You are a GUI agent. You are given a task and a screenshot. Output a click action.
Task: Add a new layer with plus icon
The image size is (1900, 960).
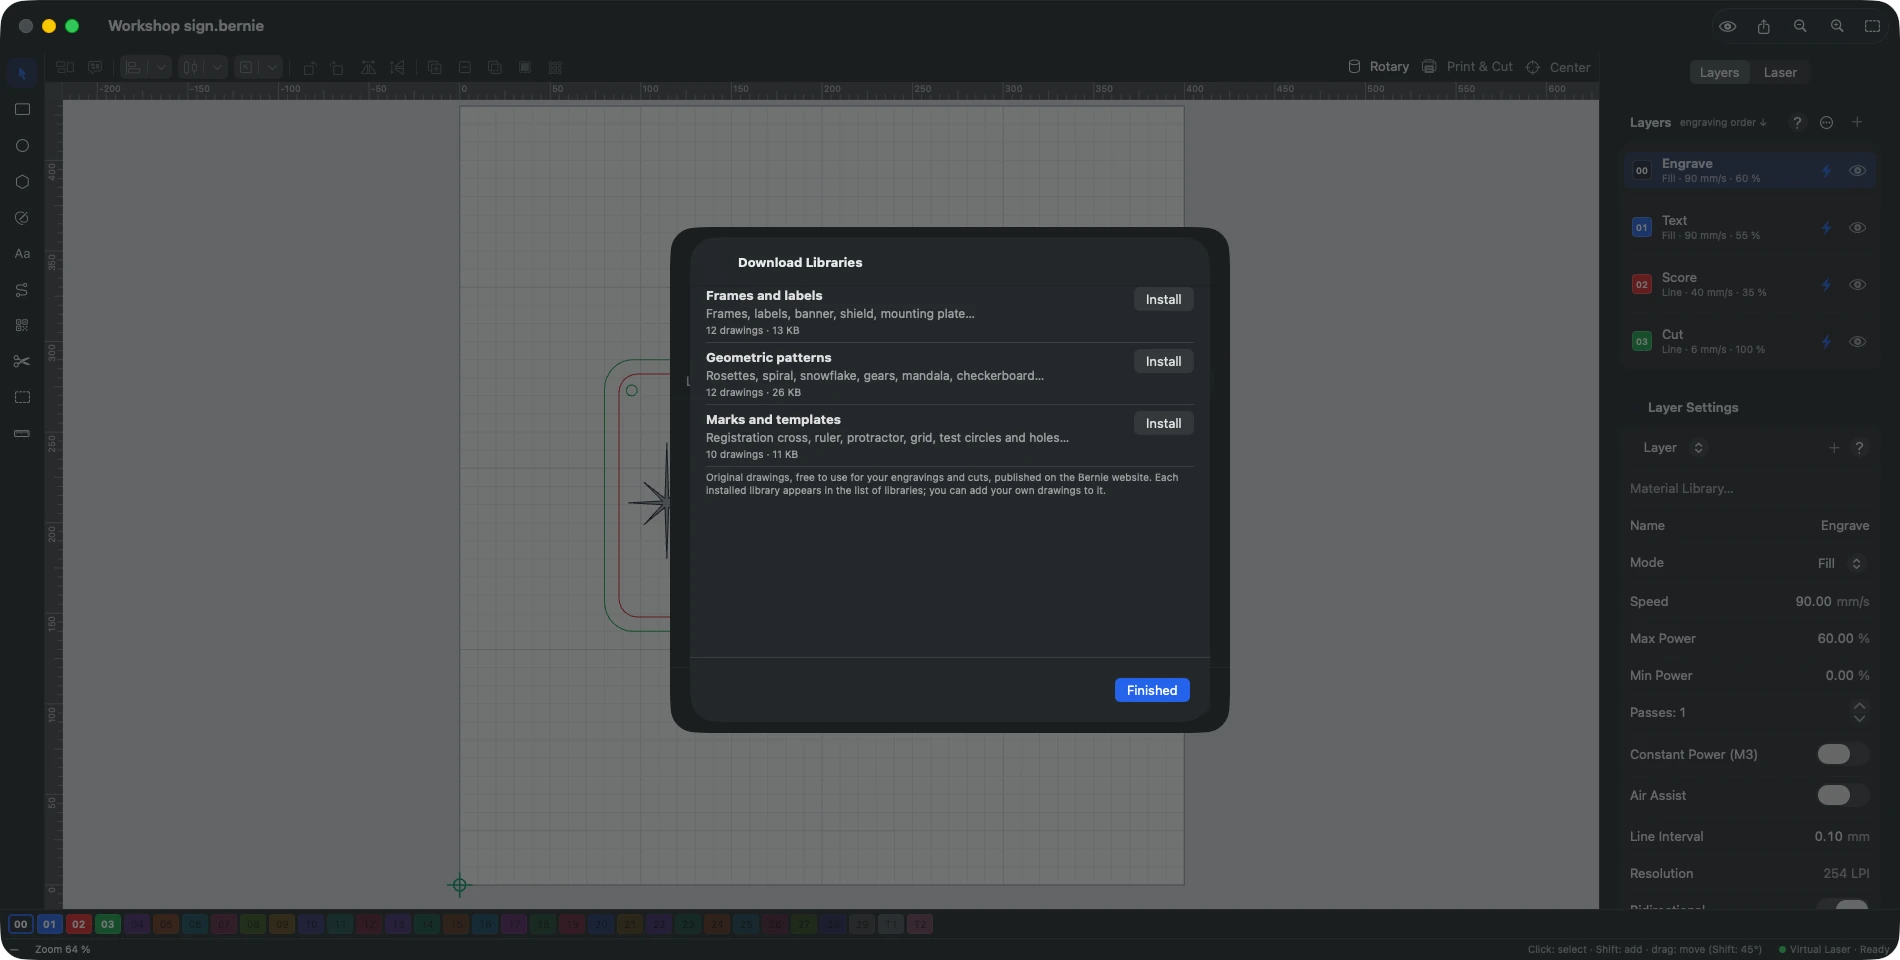click(x=1857, y=122)
